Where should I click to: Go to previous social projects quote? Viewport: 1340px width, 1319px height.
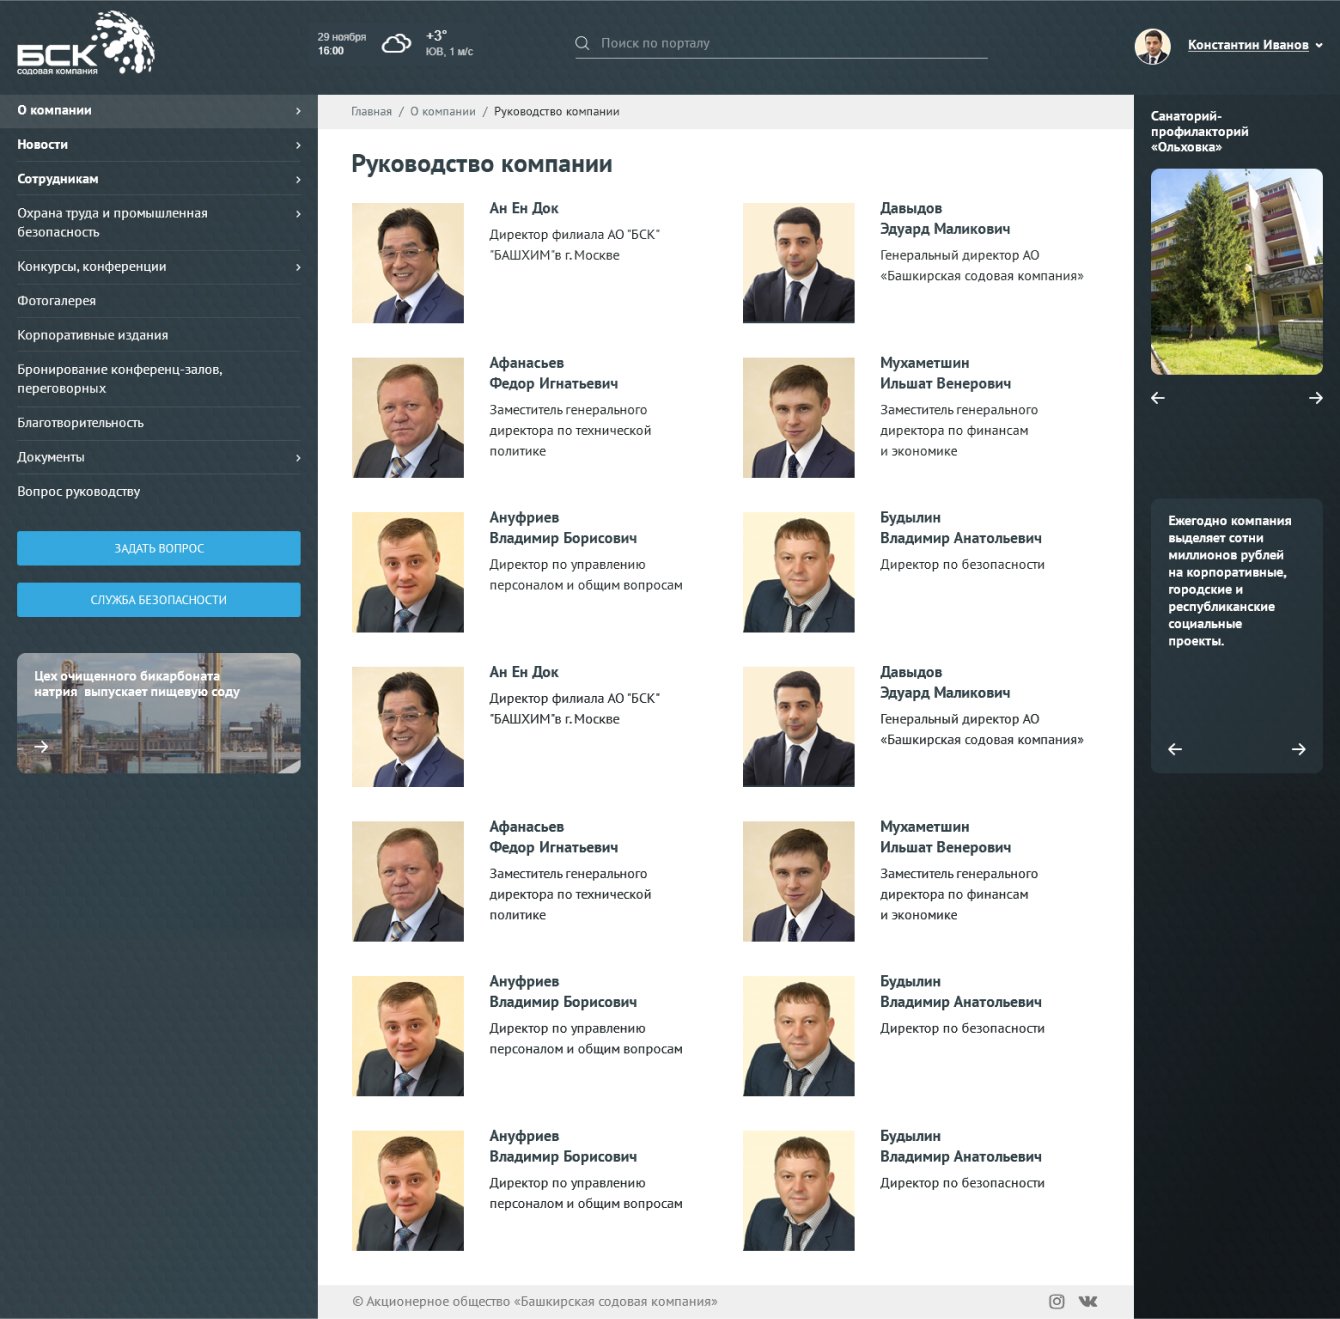point(1175,749)
